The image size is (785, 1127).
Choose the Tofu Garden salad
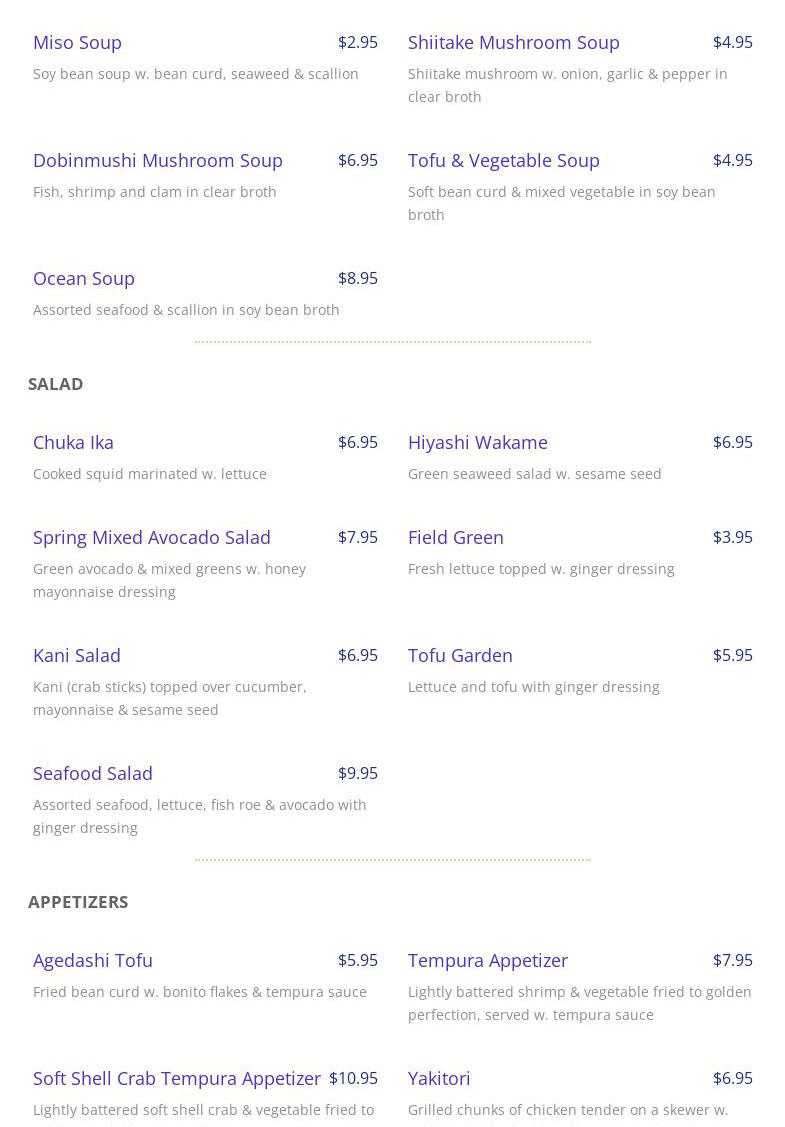pos(460,655)
